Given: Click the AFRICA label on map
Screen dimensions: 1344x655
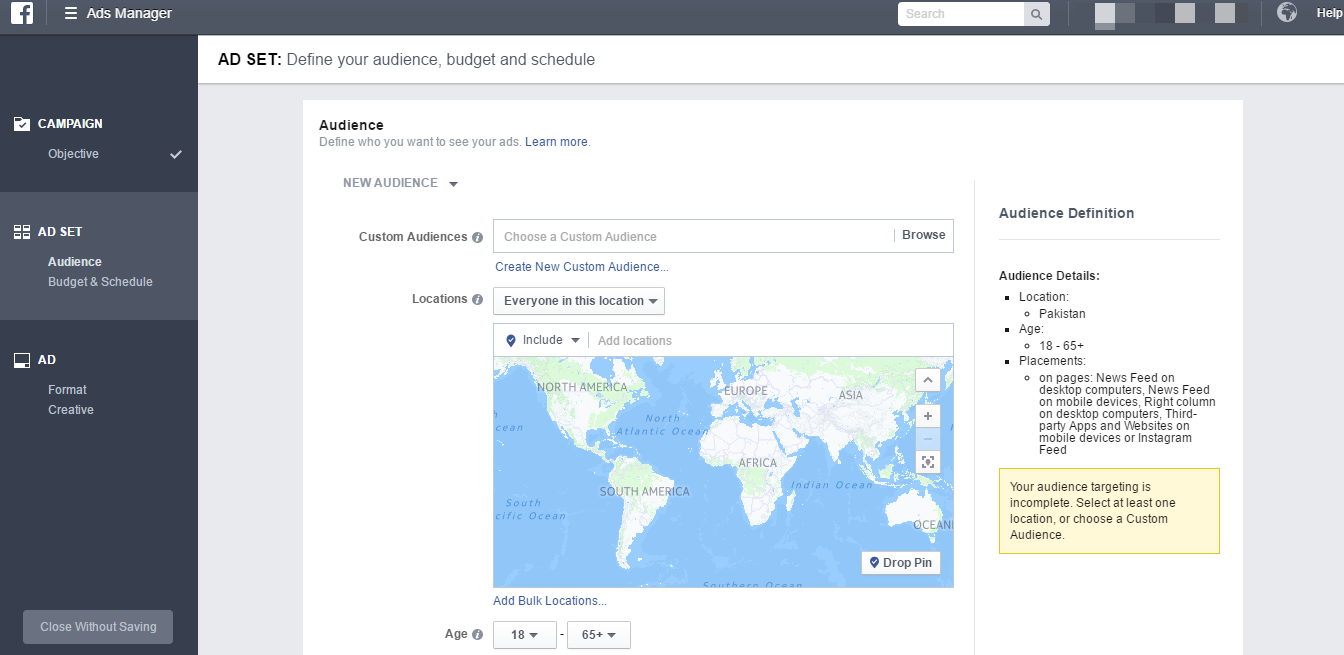Looking at the screenshot, I should 758,463.
